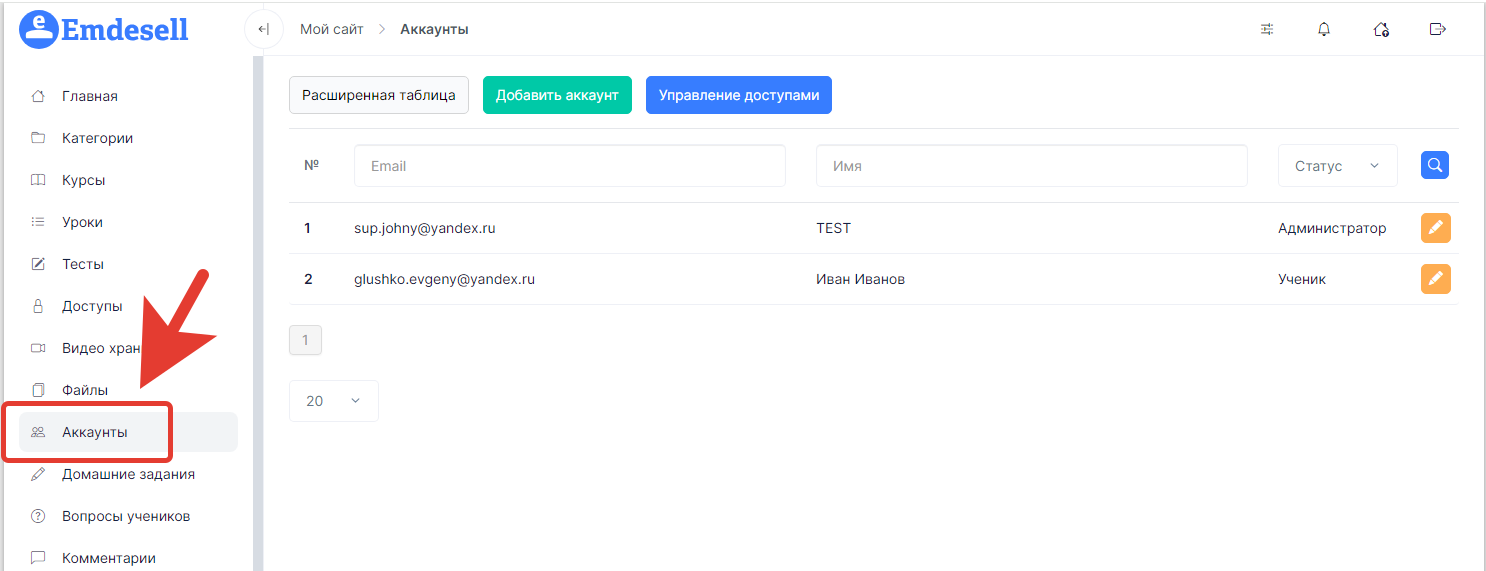Open Домашние задания section
1486x571 pixels.
(x=128, y=474)
